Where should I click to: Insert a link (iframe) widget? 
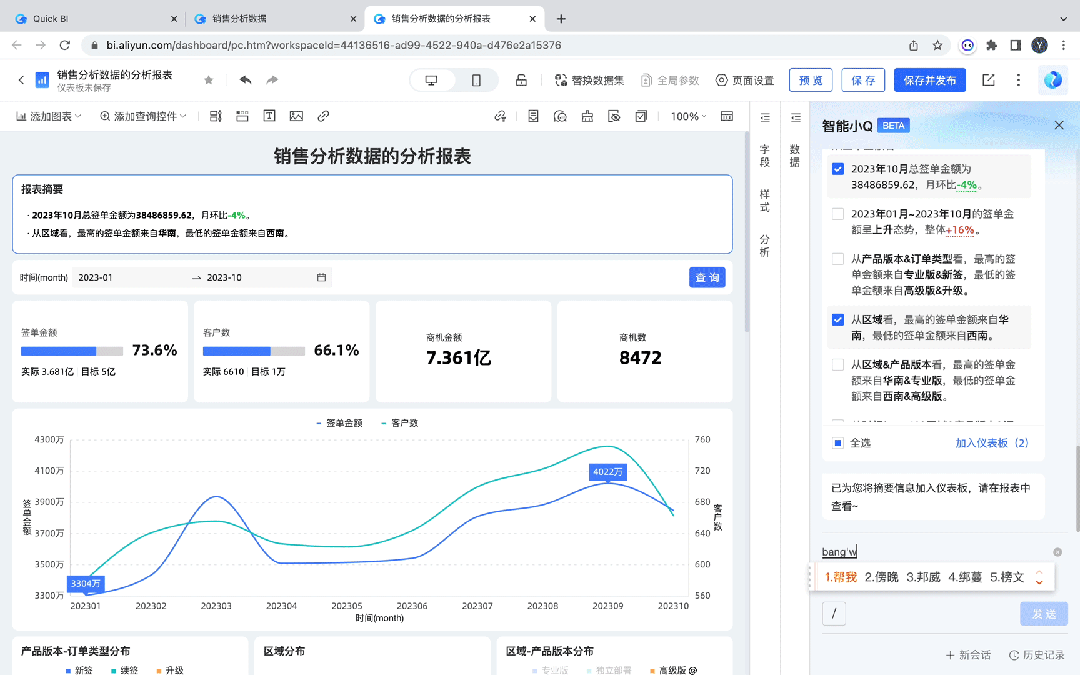323,116
